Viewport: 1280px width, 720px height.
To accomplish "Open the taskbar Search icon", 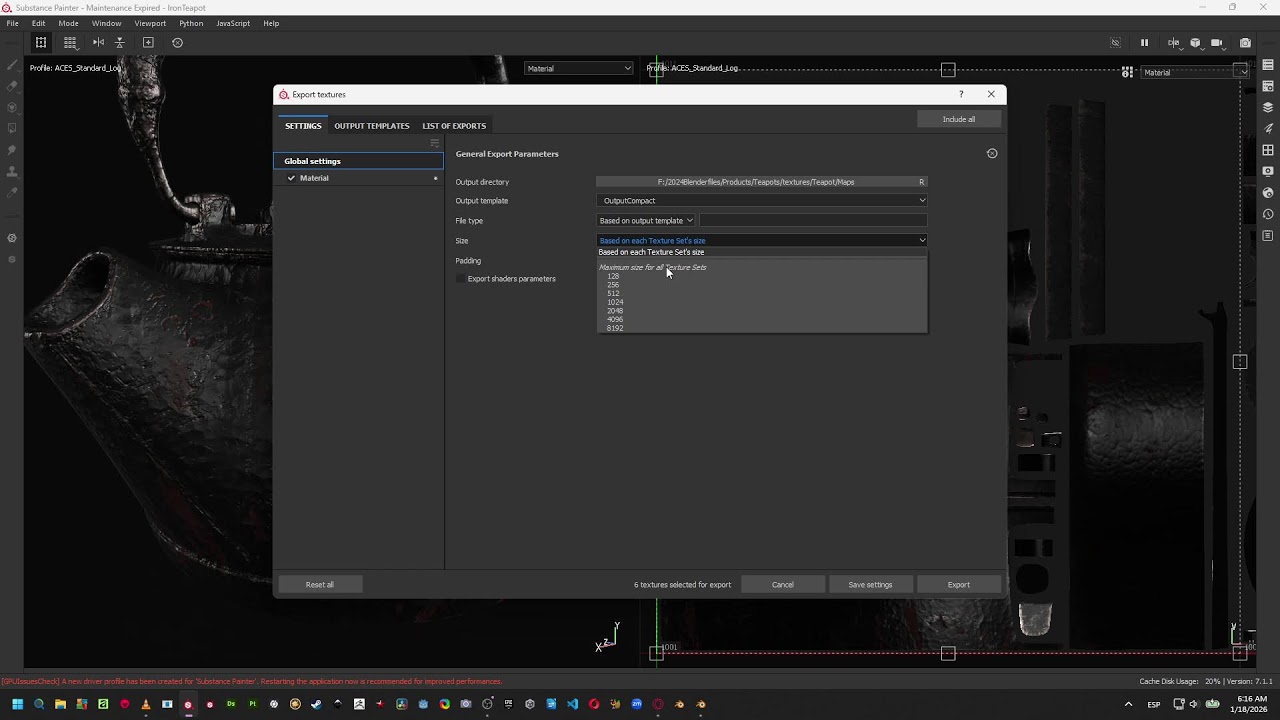I will point(39,704).
